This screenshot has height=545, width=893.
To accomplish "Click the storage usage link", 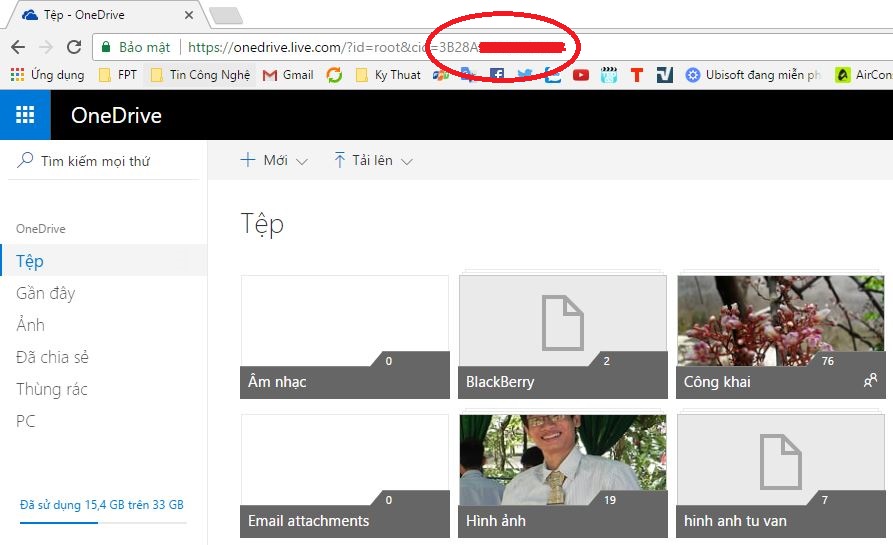I will [102, 505].
